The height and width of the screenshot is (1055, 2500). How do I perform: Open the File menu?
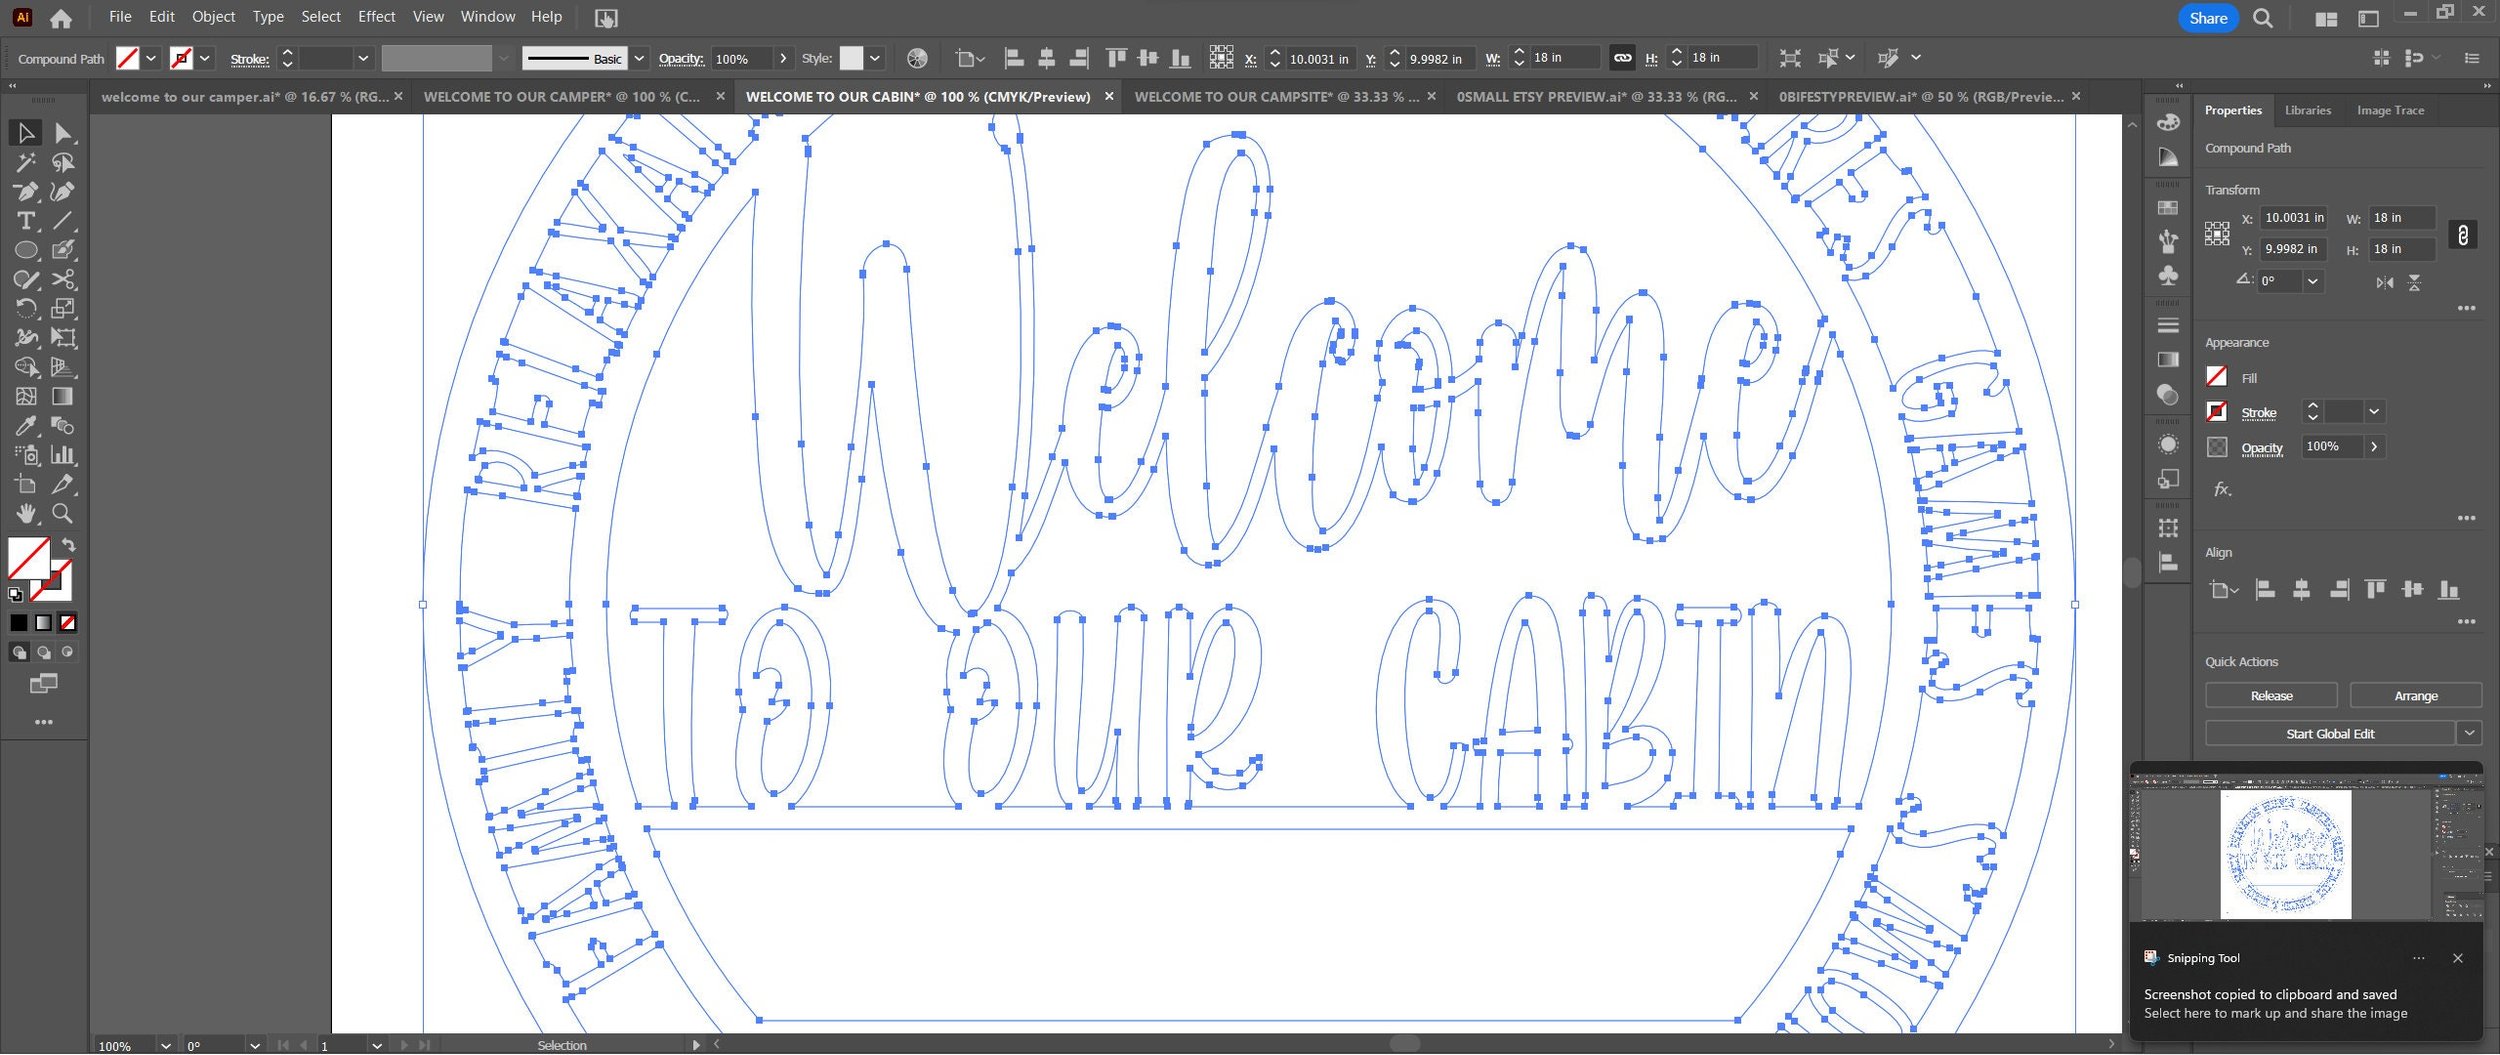[120, 17]
